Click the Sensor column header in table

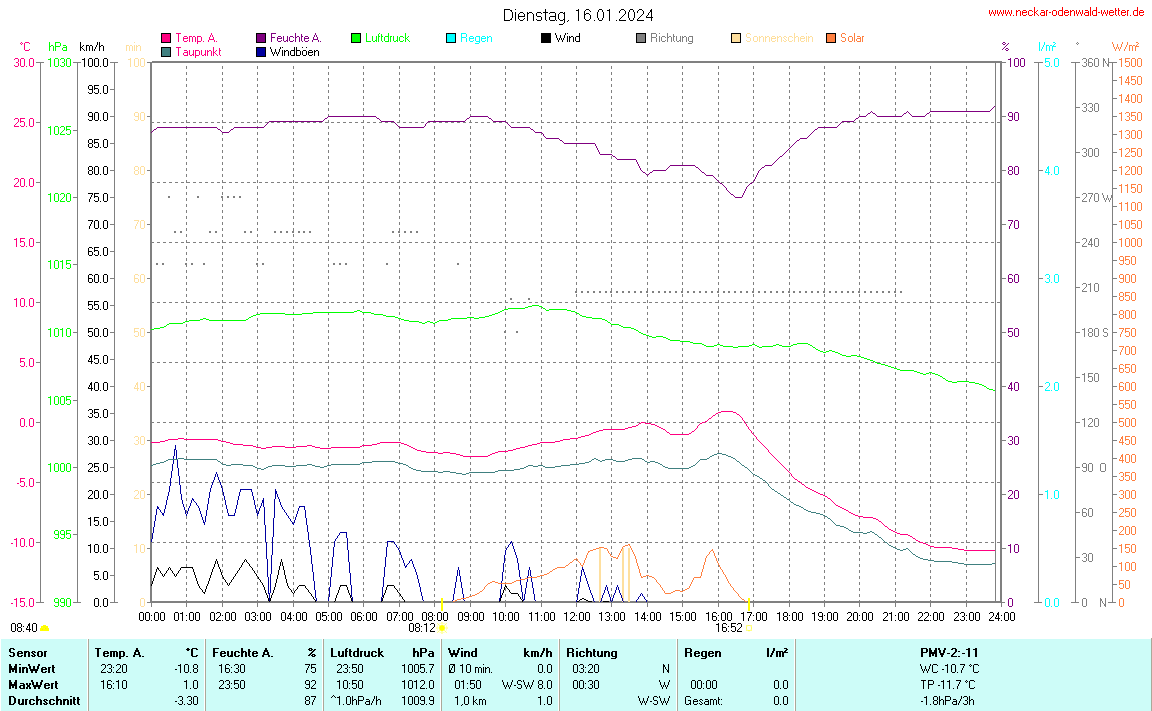tap(27, 653)
